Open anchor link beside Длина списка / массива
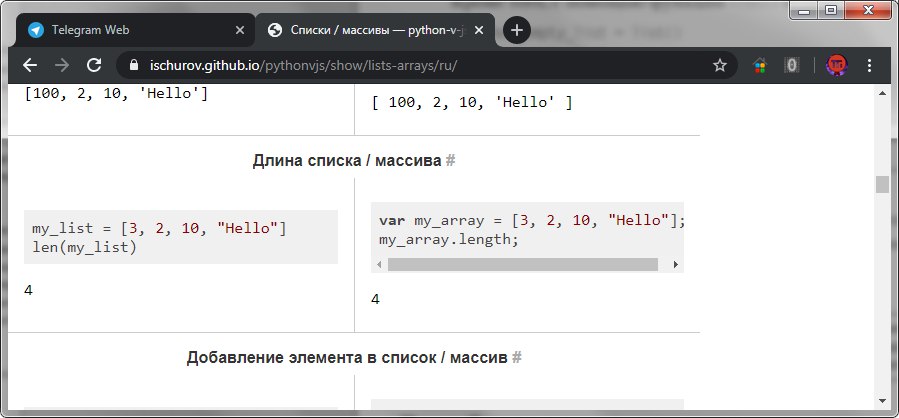 click(x=451, y=161)
